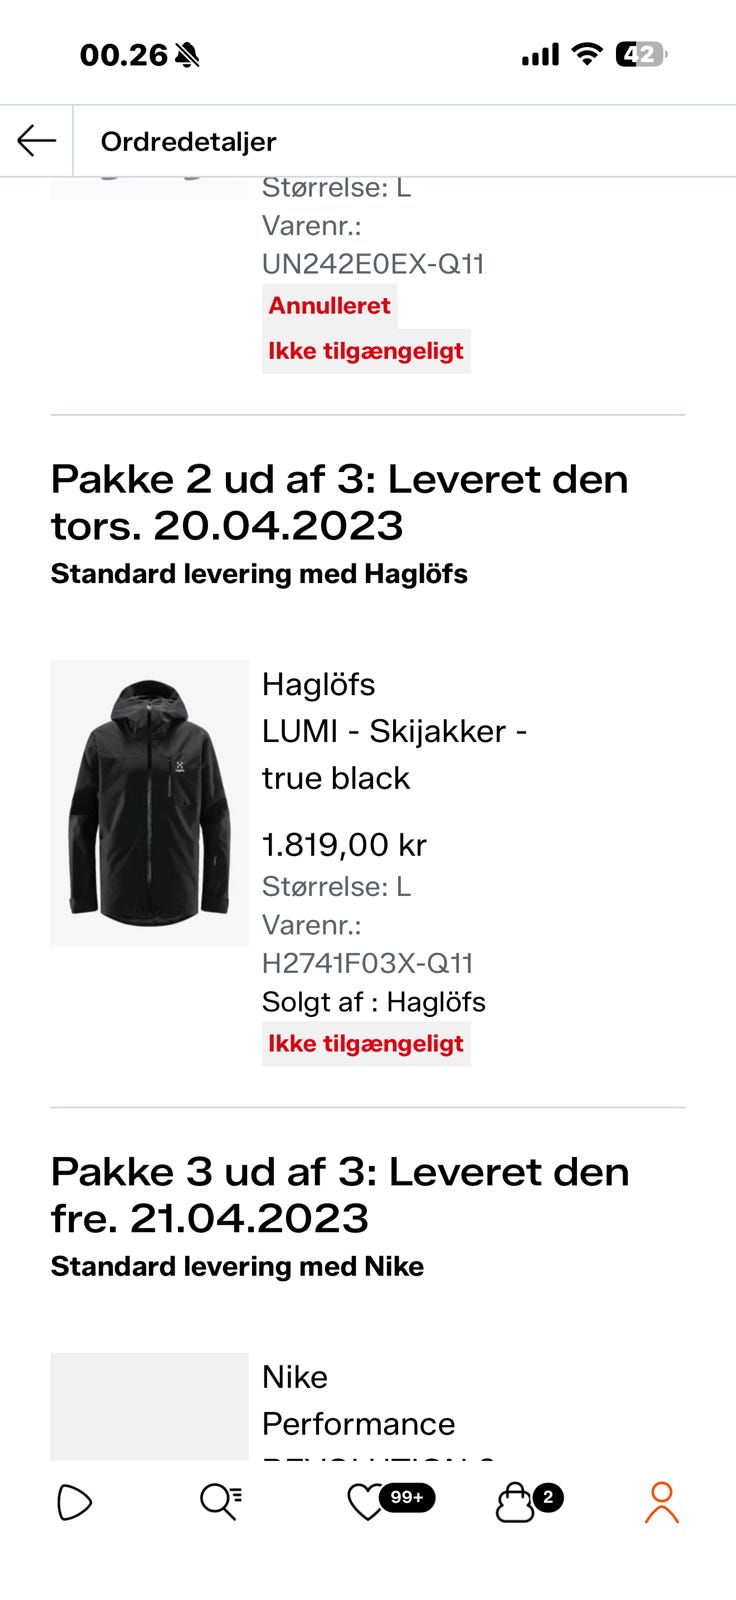The width and height of the screenshot is (736, 1600).
Task: Tap the back arrow icon
Action: (36, 141)
